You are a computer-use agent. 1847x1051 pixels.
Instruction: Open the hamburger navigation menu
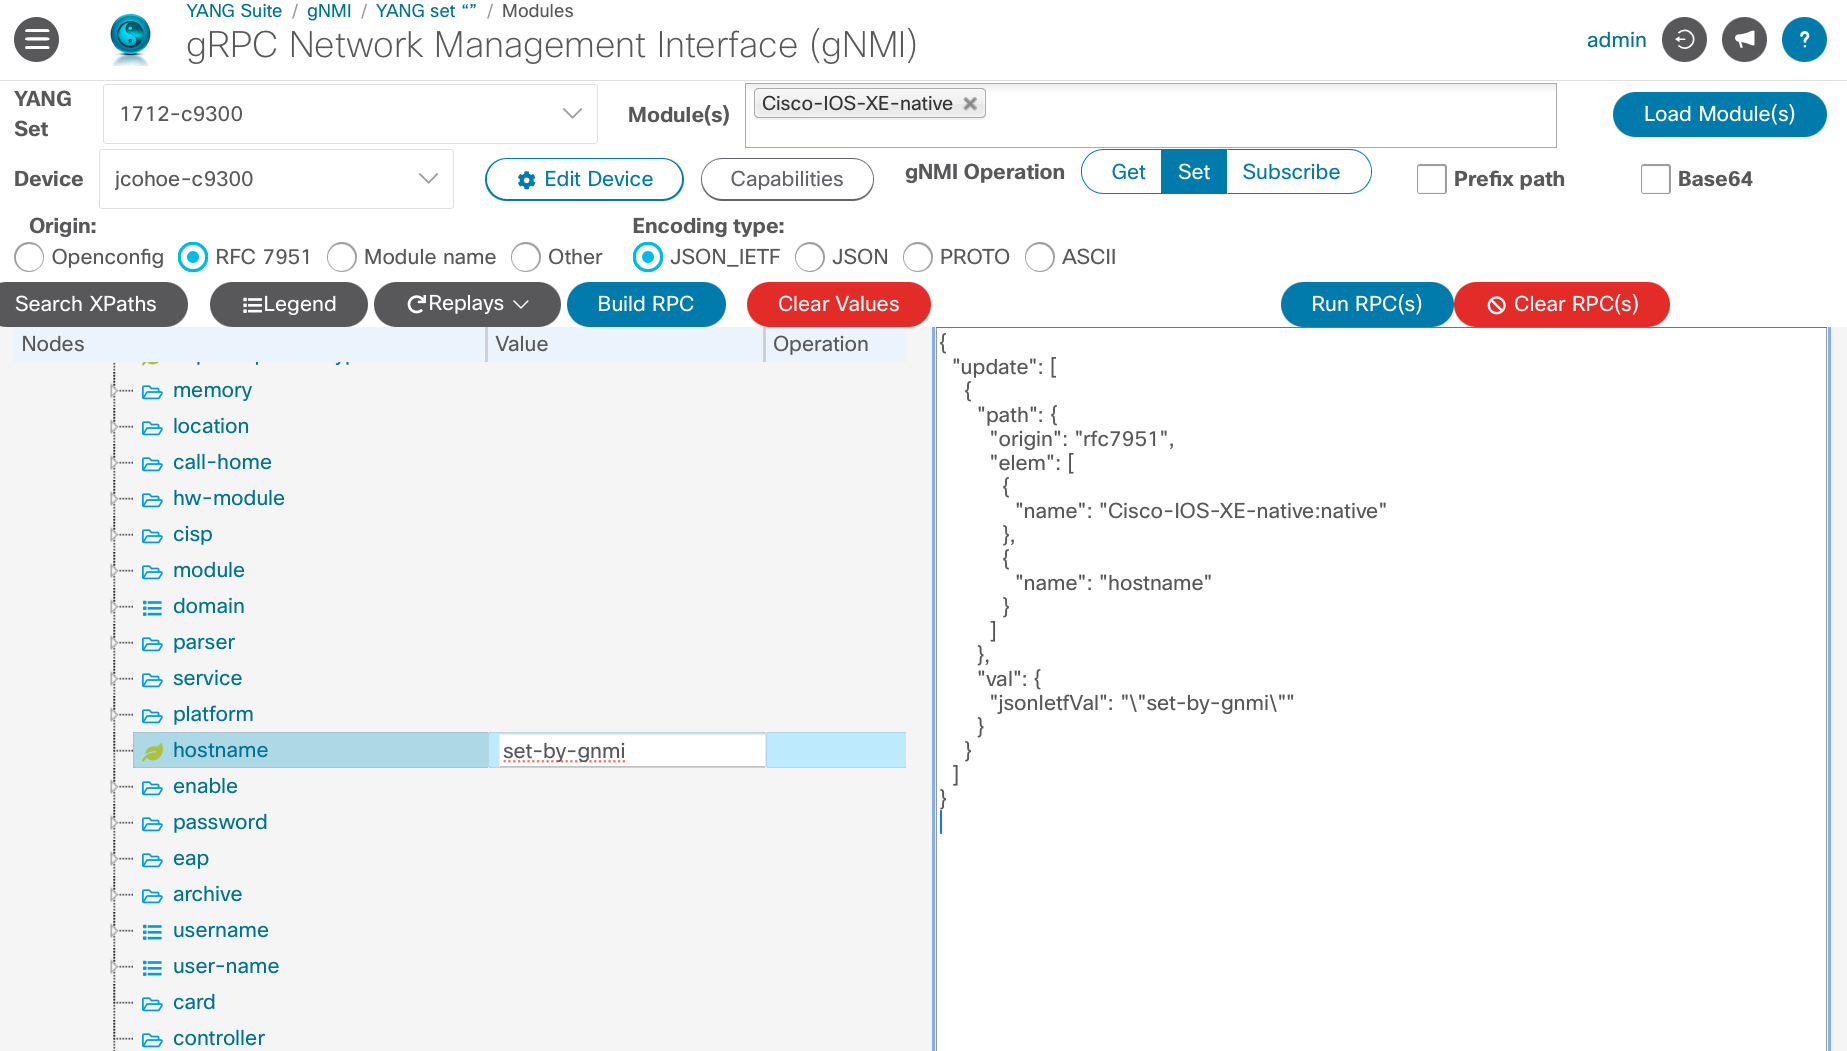pyautogui.click(x=37, y=40)
